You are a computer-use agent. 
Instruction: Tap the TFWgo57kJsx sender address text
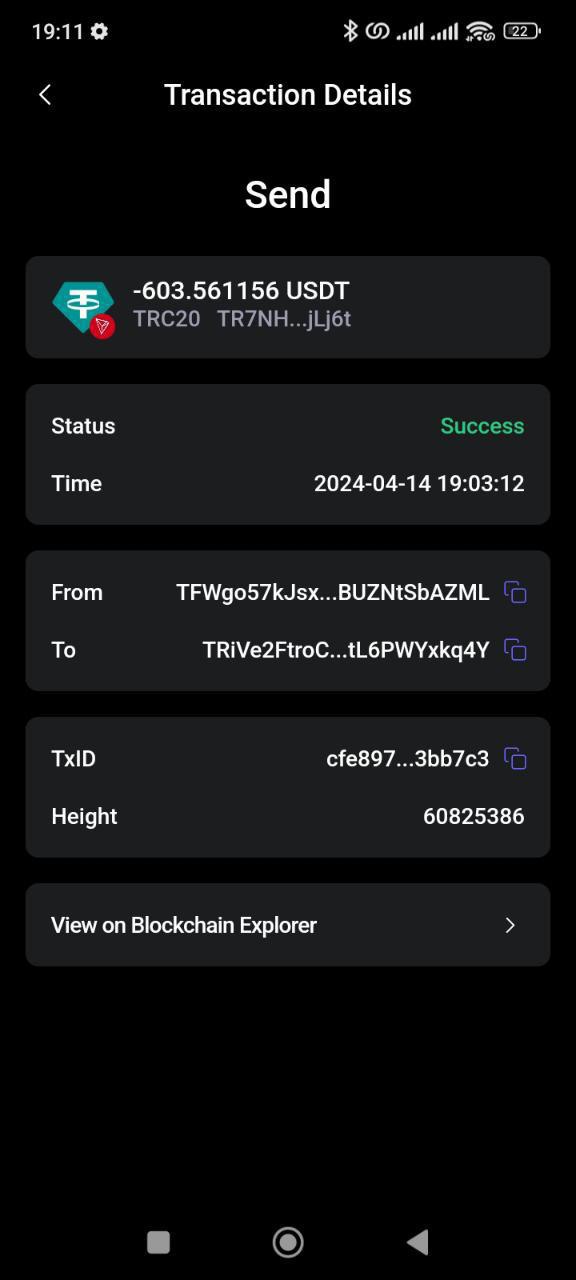[333, 593]
